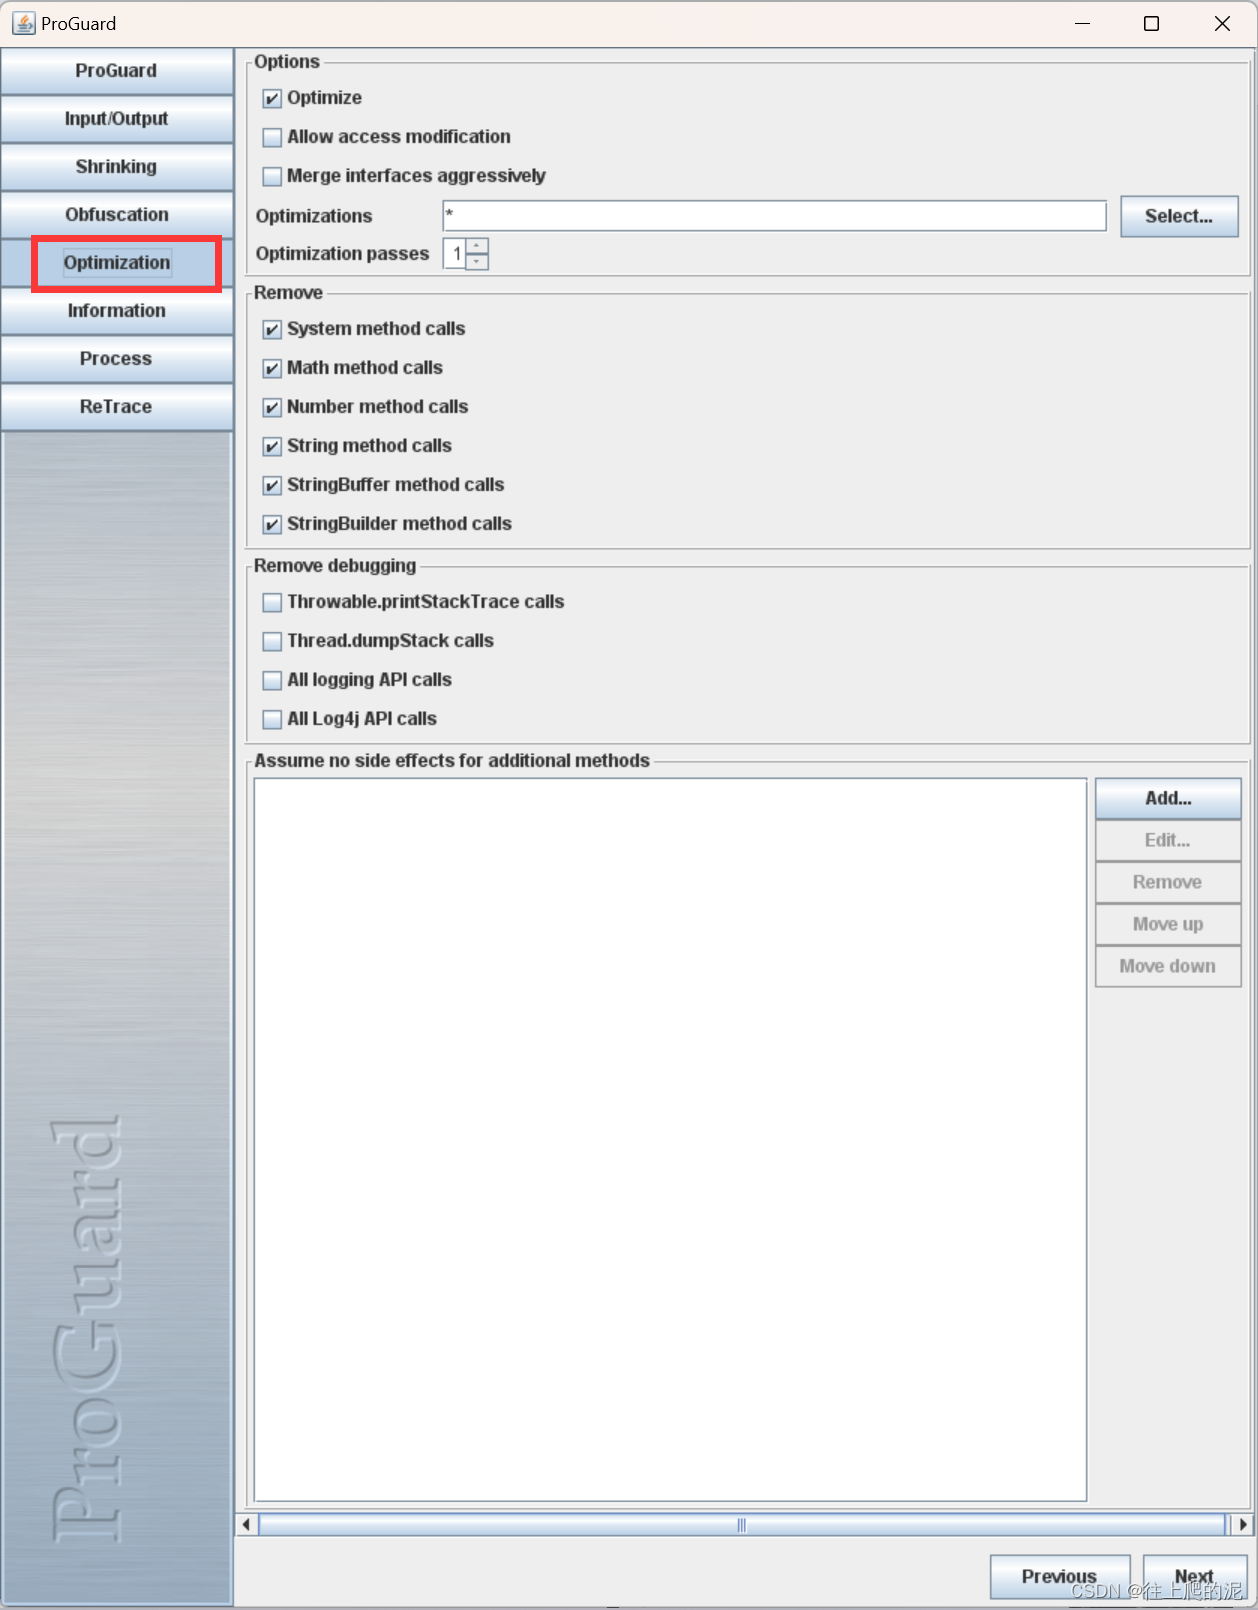Decrease the optimization passes spinner
1258x1610 pixels.
pos(477,262)
